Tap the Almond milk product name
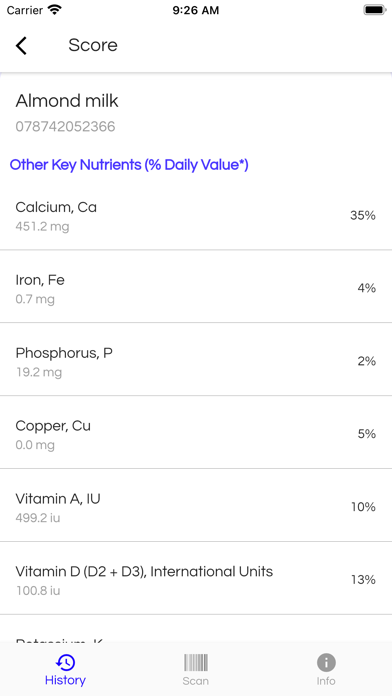Image resolution: width=392 pixels, height=696 pixels. point(67,101)
